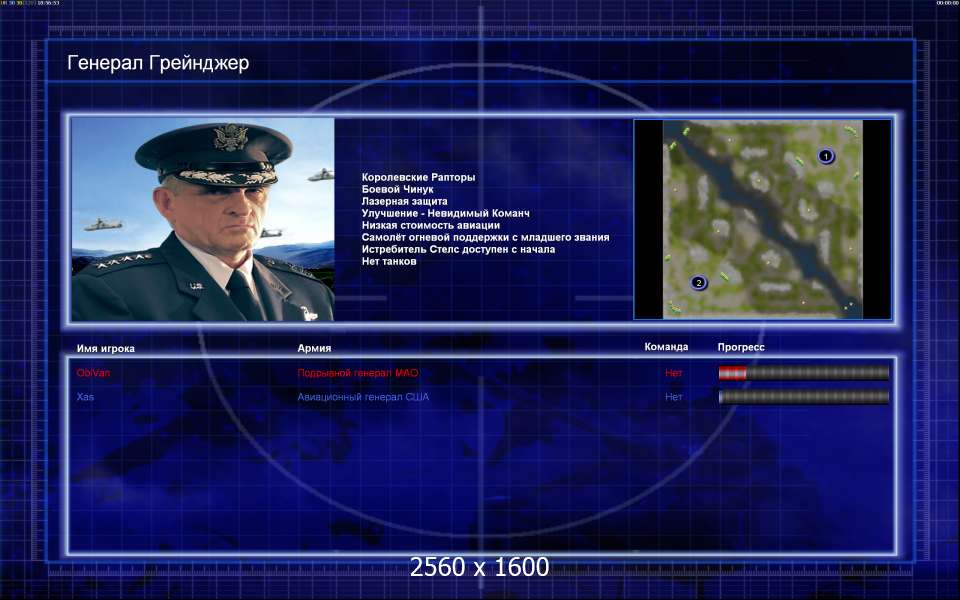The height and width of the screenshot is (600, 960).
Task: Click the 'Армия' column header
Action: [x=314, y=348]
